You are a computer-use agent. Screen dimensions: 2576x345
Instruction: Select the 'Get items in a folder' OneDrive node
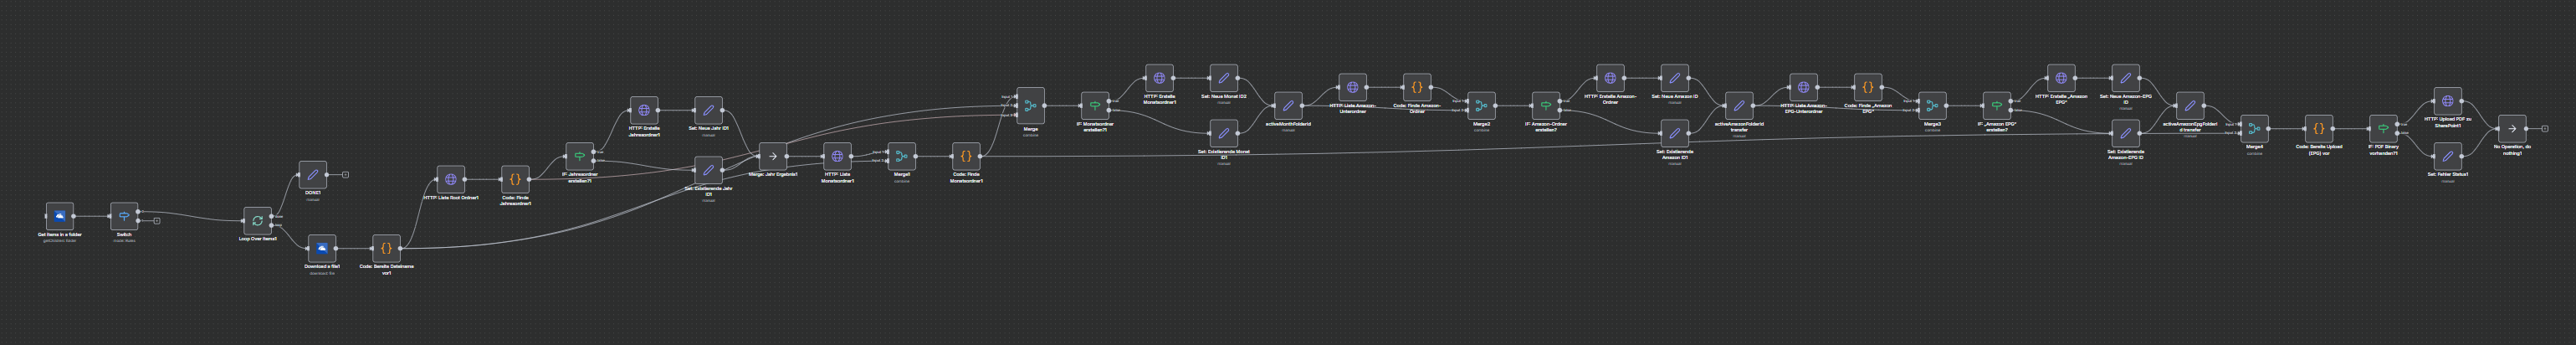tap(60, 216)
